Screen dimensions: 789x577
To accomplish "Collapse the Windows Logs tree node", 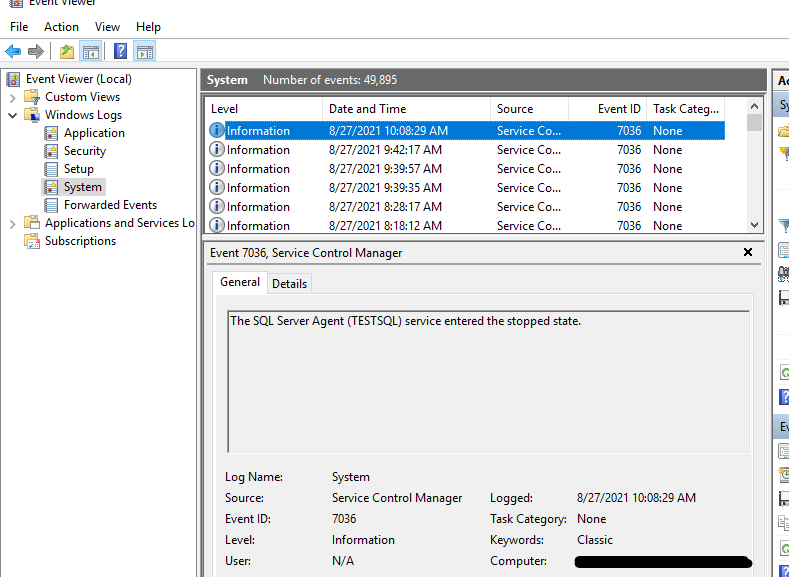I will (13, 115).
